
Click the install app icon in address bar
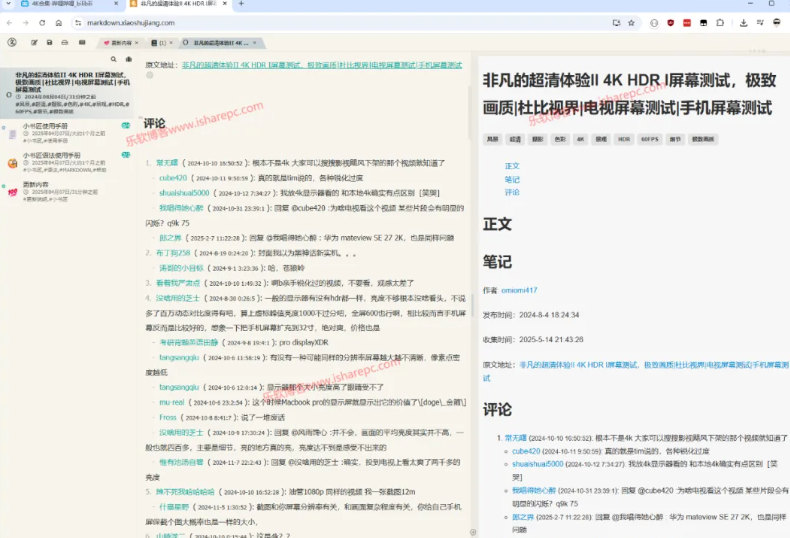pos(616,23)
